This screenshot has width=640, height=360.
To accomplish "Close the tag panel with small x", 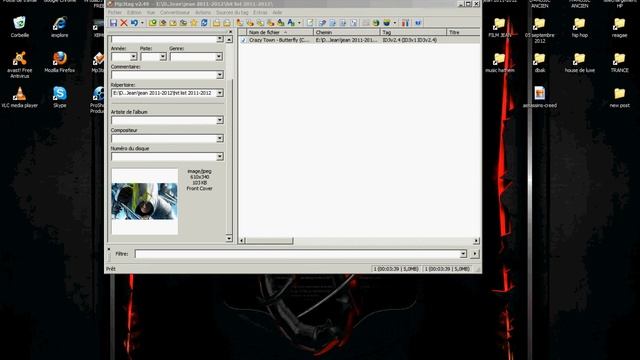I will (x=230, y=31).
